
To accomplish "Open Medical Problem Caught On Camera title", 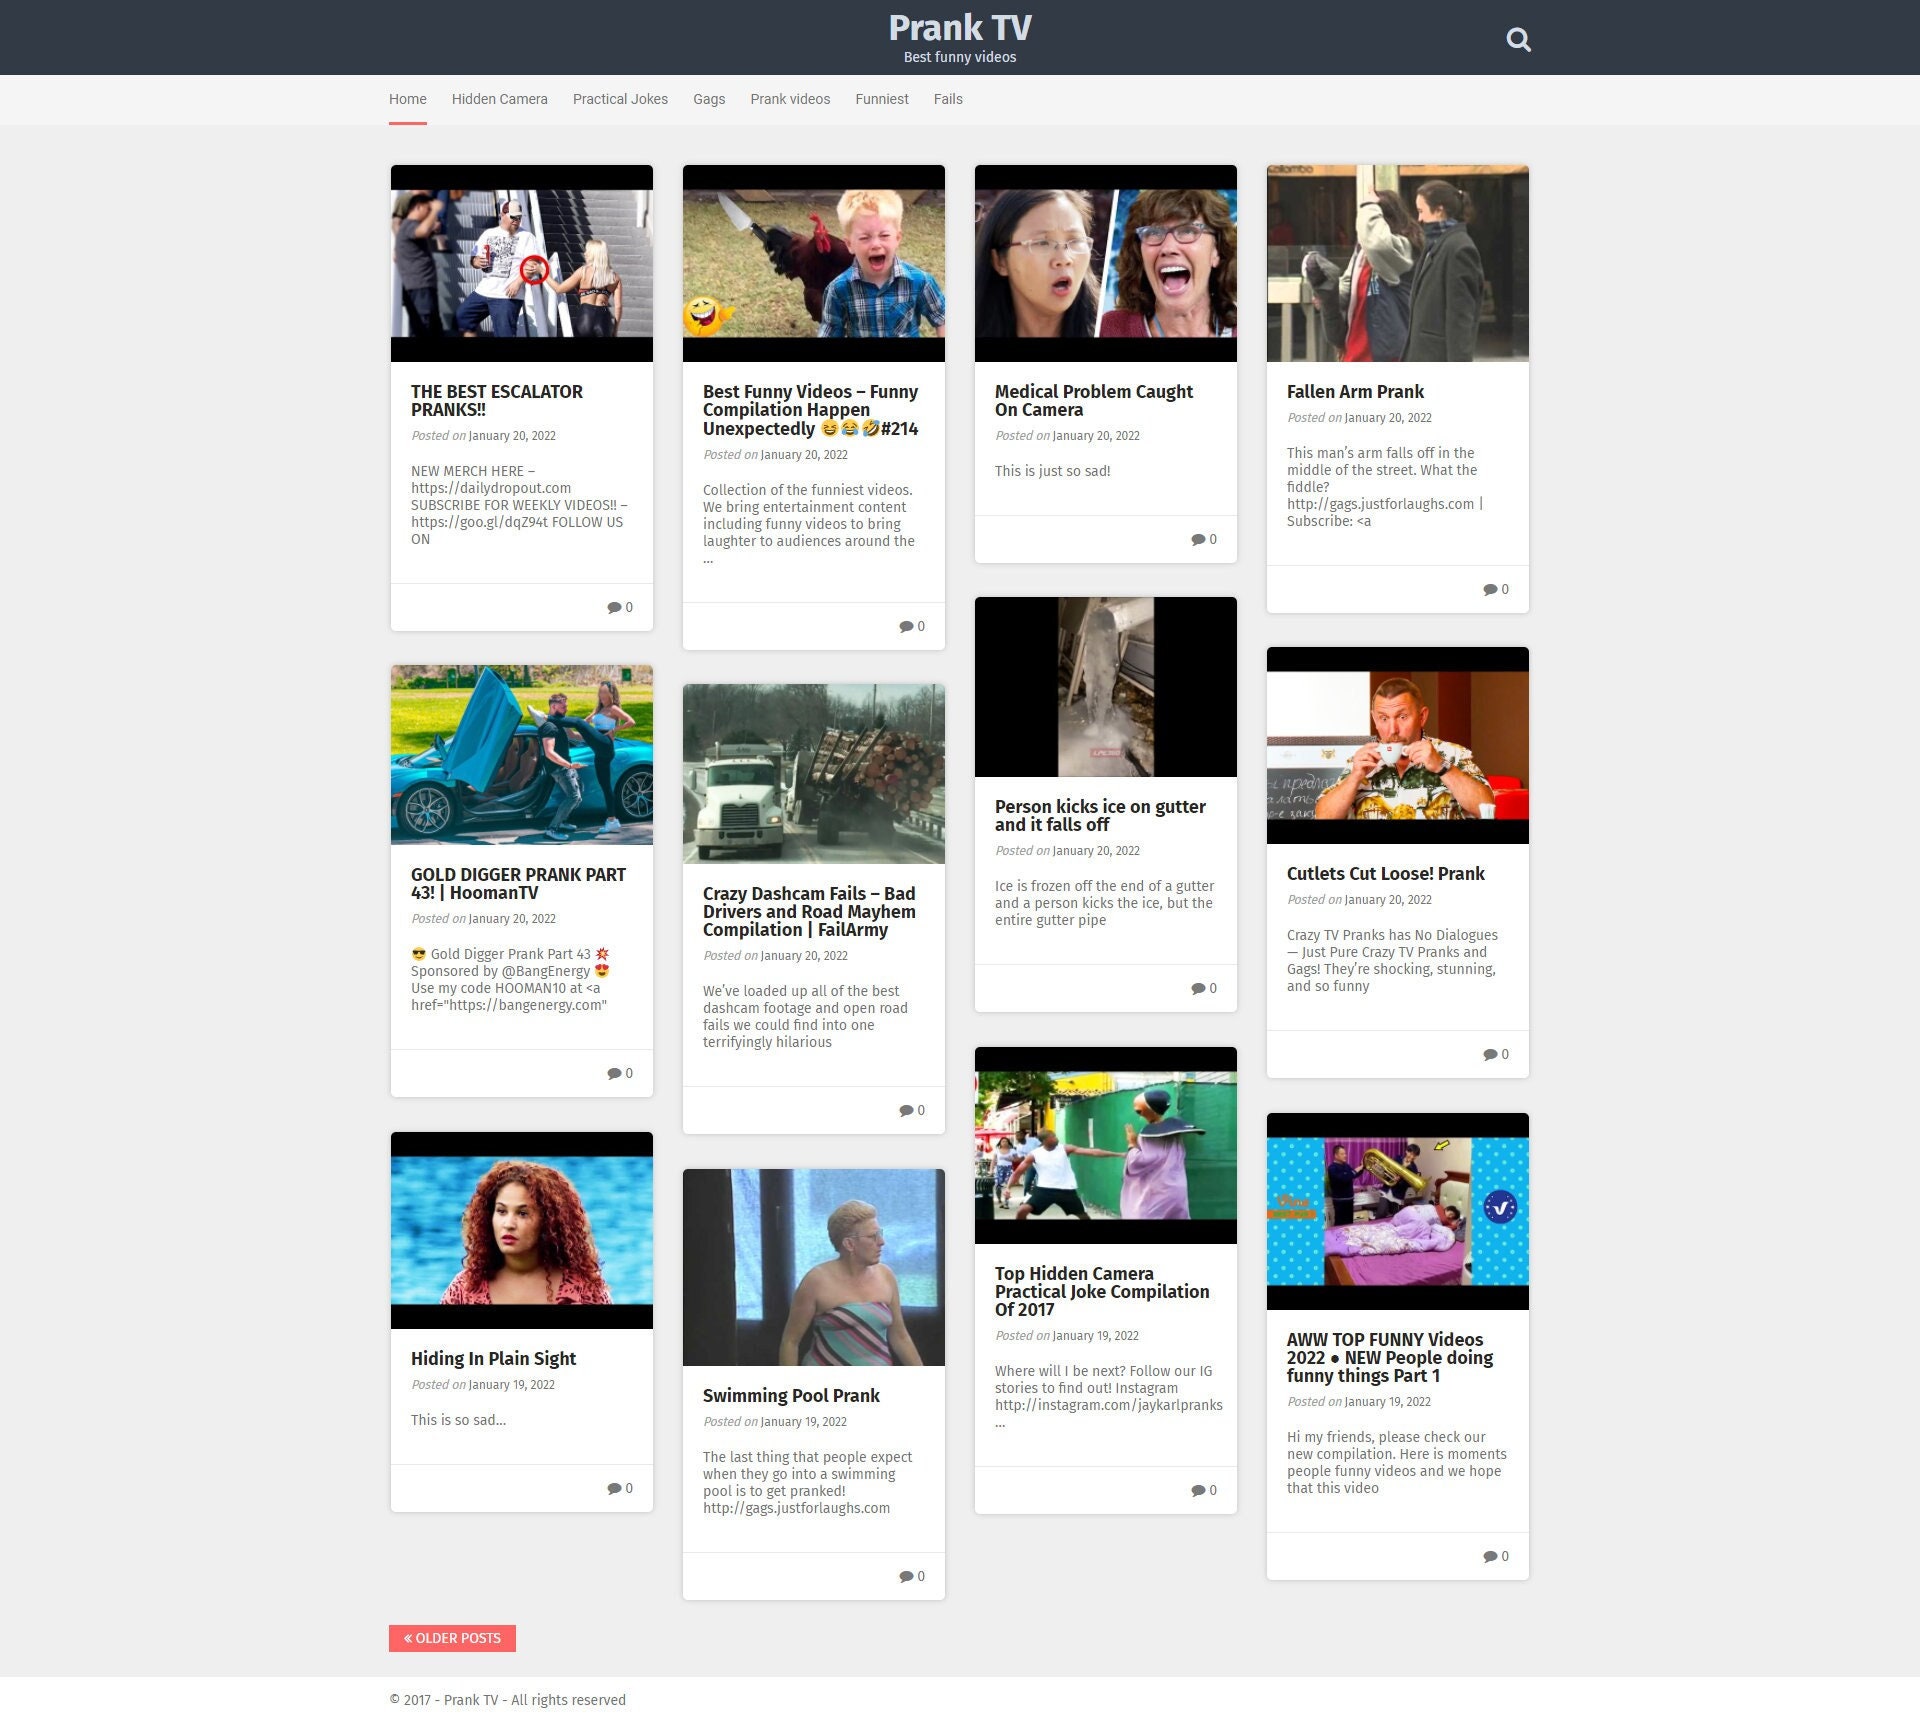I will [x=1094, y=401].
